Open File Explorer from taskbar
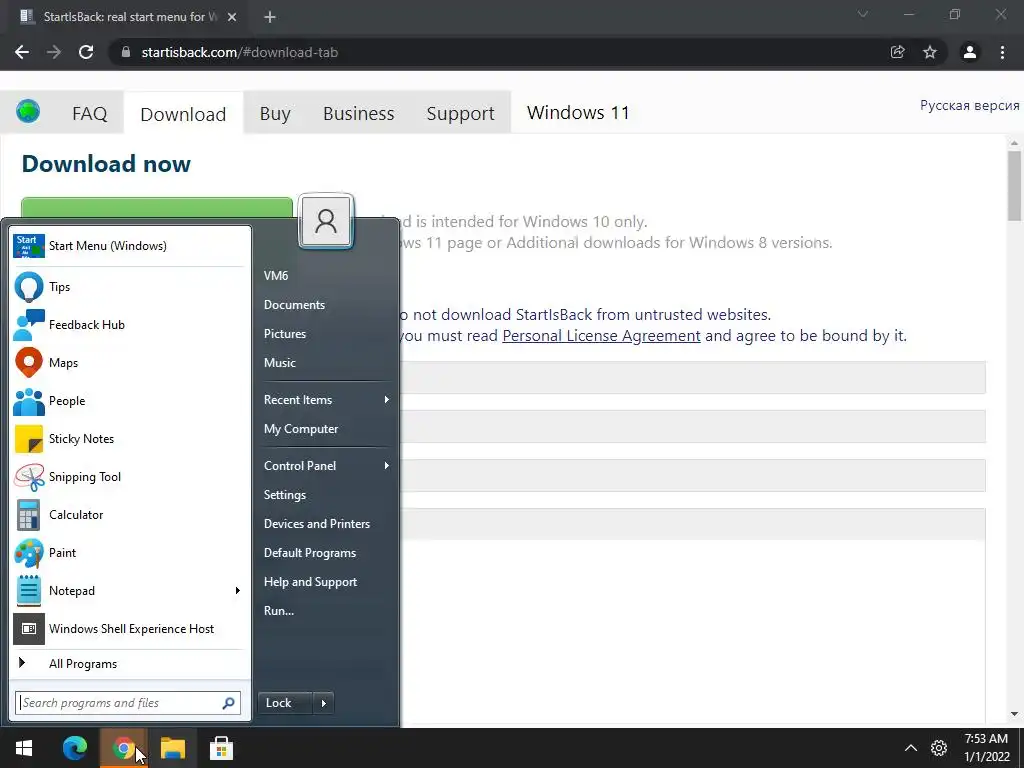The width and height of the screenshot is (1024, 768). coord(173,748)
